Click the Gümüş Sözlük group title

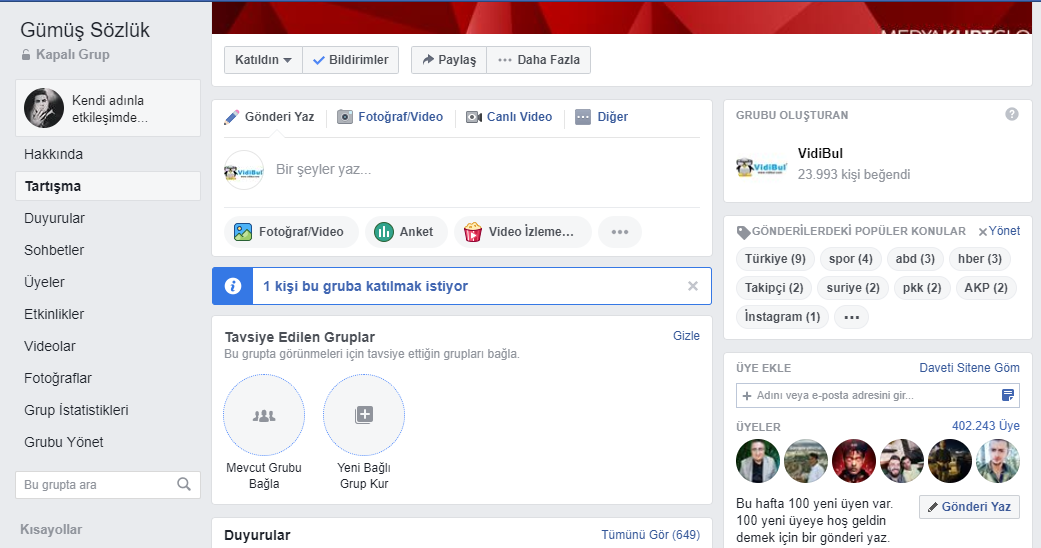[85, 30]
